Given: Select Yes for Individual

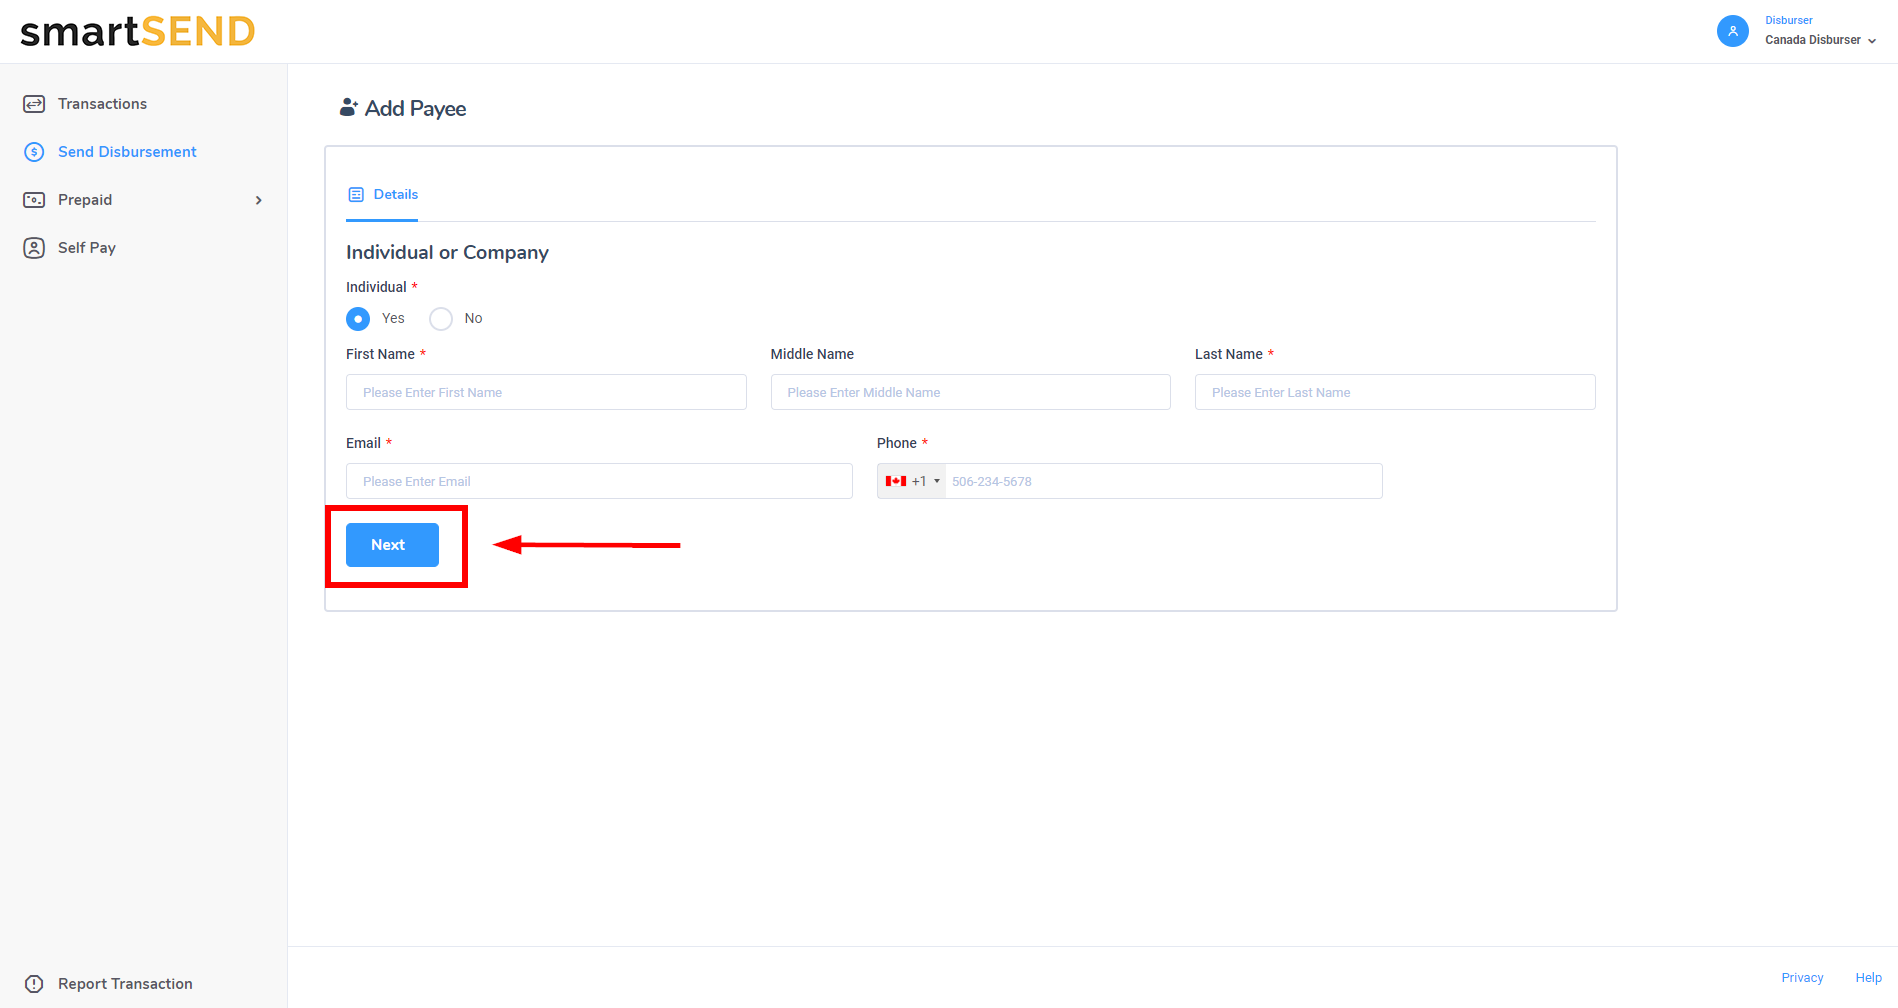Looking at the screenshot, I should pos(358,319).
